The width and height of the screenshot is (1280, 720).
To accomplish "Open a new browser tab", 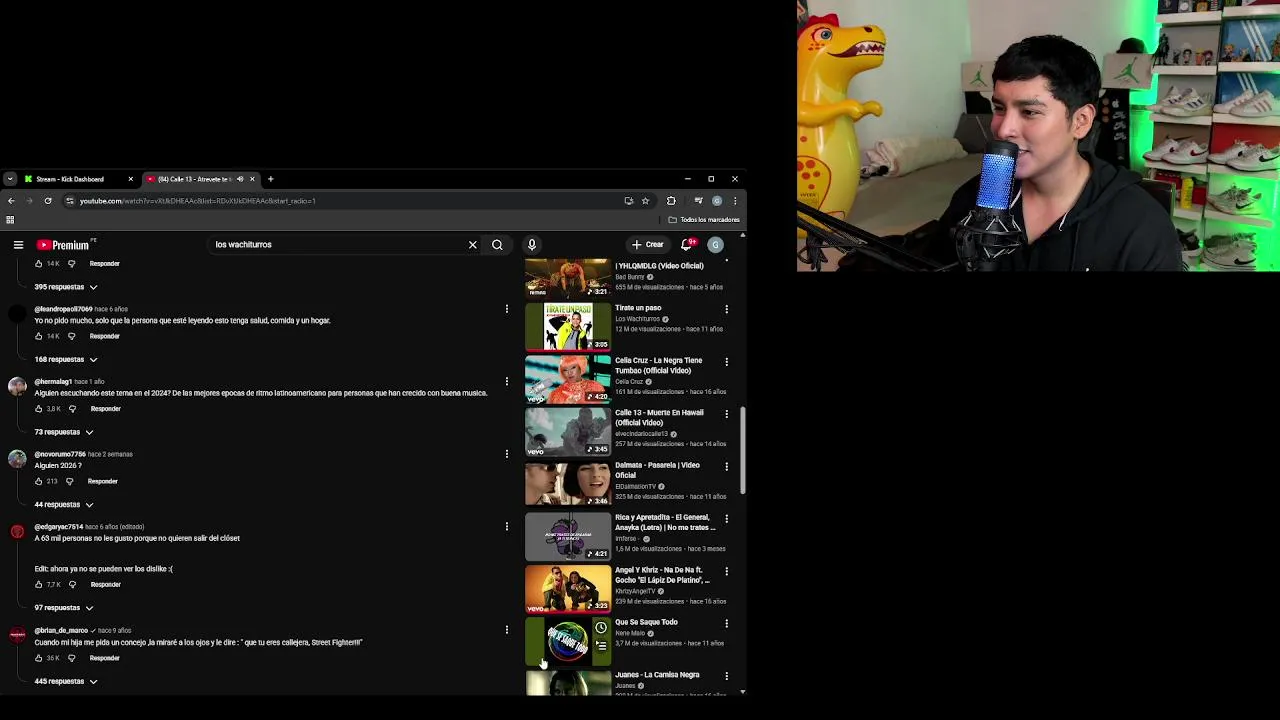I will click(270, 179).
